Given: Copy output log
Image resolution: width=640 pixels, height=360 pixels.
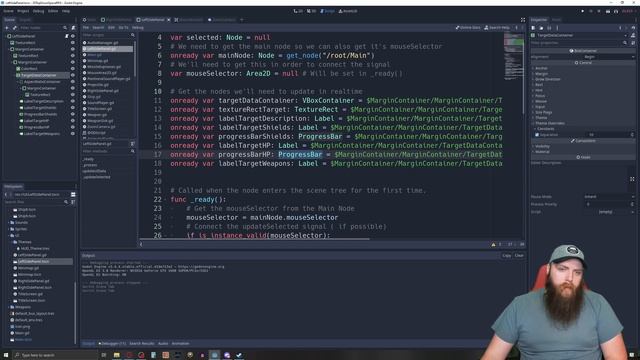Looking at the screenshot, I should coord(507,256).
